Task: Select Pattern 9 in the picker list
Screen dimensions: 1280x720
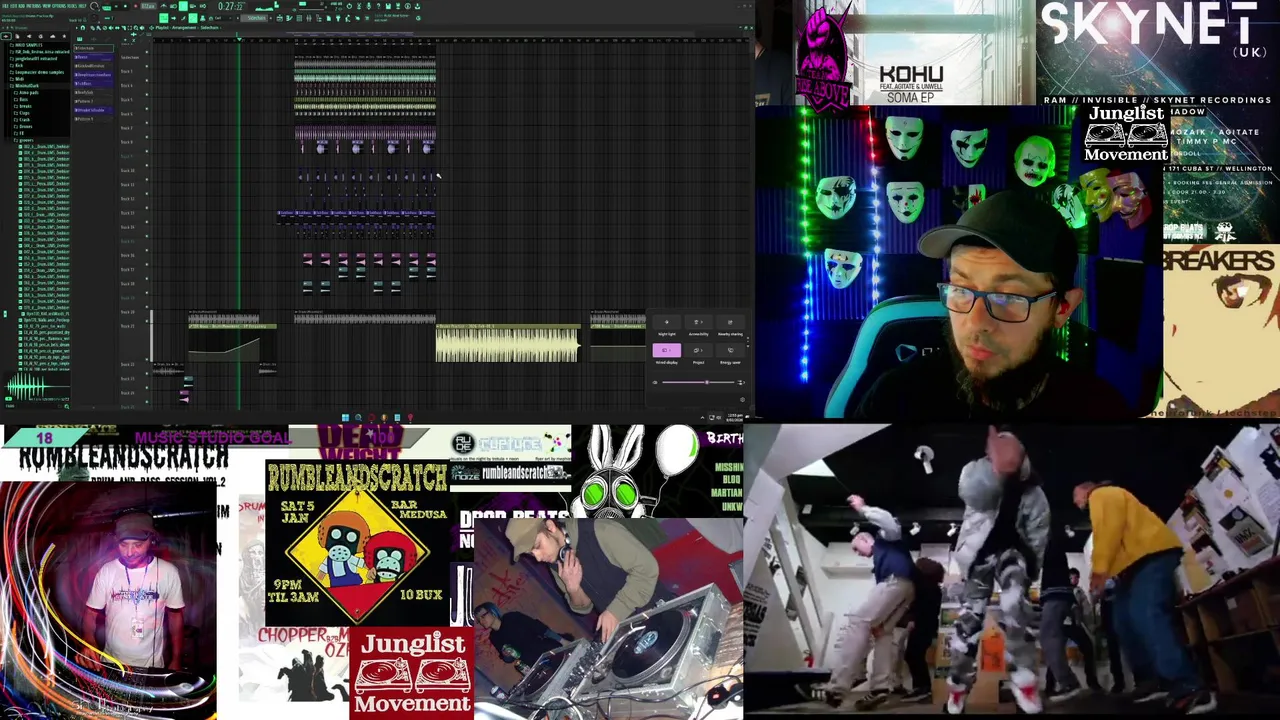Action: pyautogui.click(x=93, y=119)
